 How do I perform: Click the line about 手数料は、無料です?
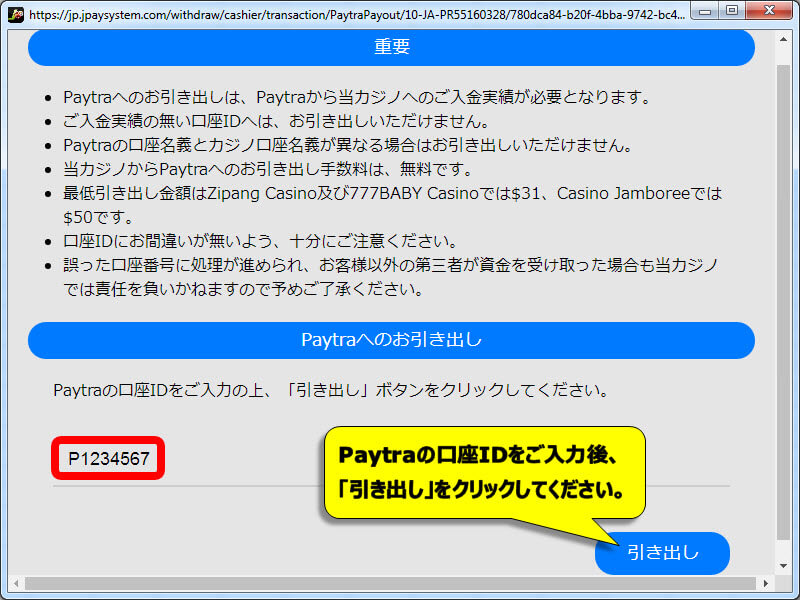tap(269, 169)
